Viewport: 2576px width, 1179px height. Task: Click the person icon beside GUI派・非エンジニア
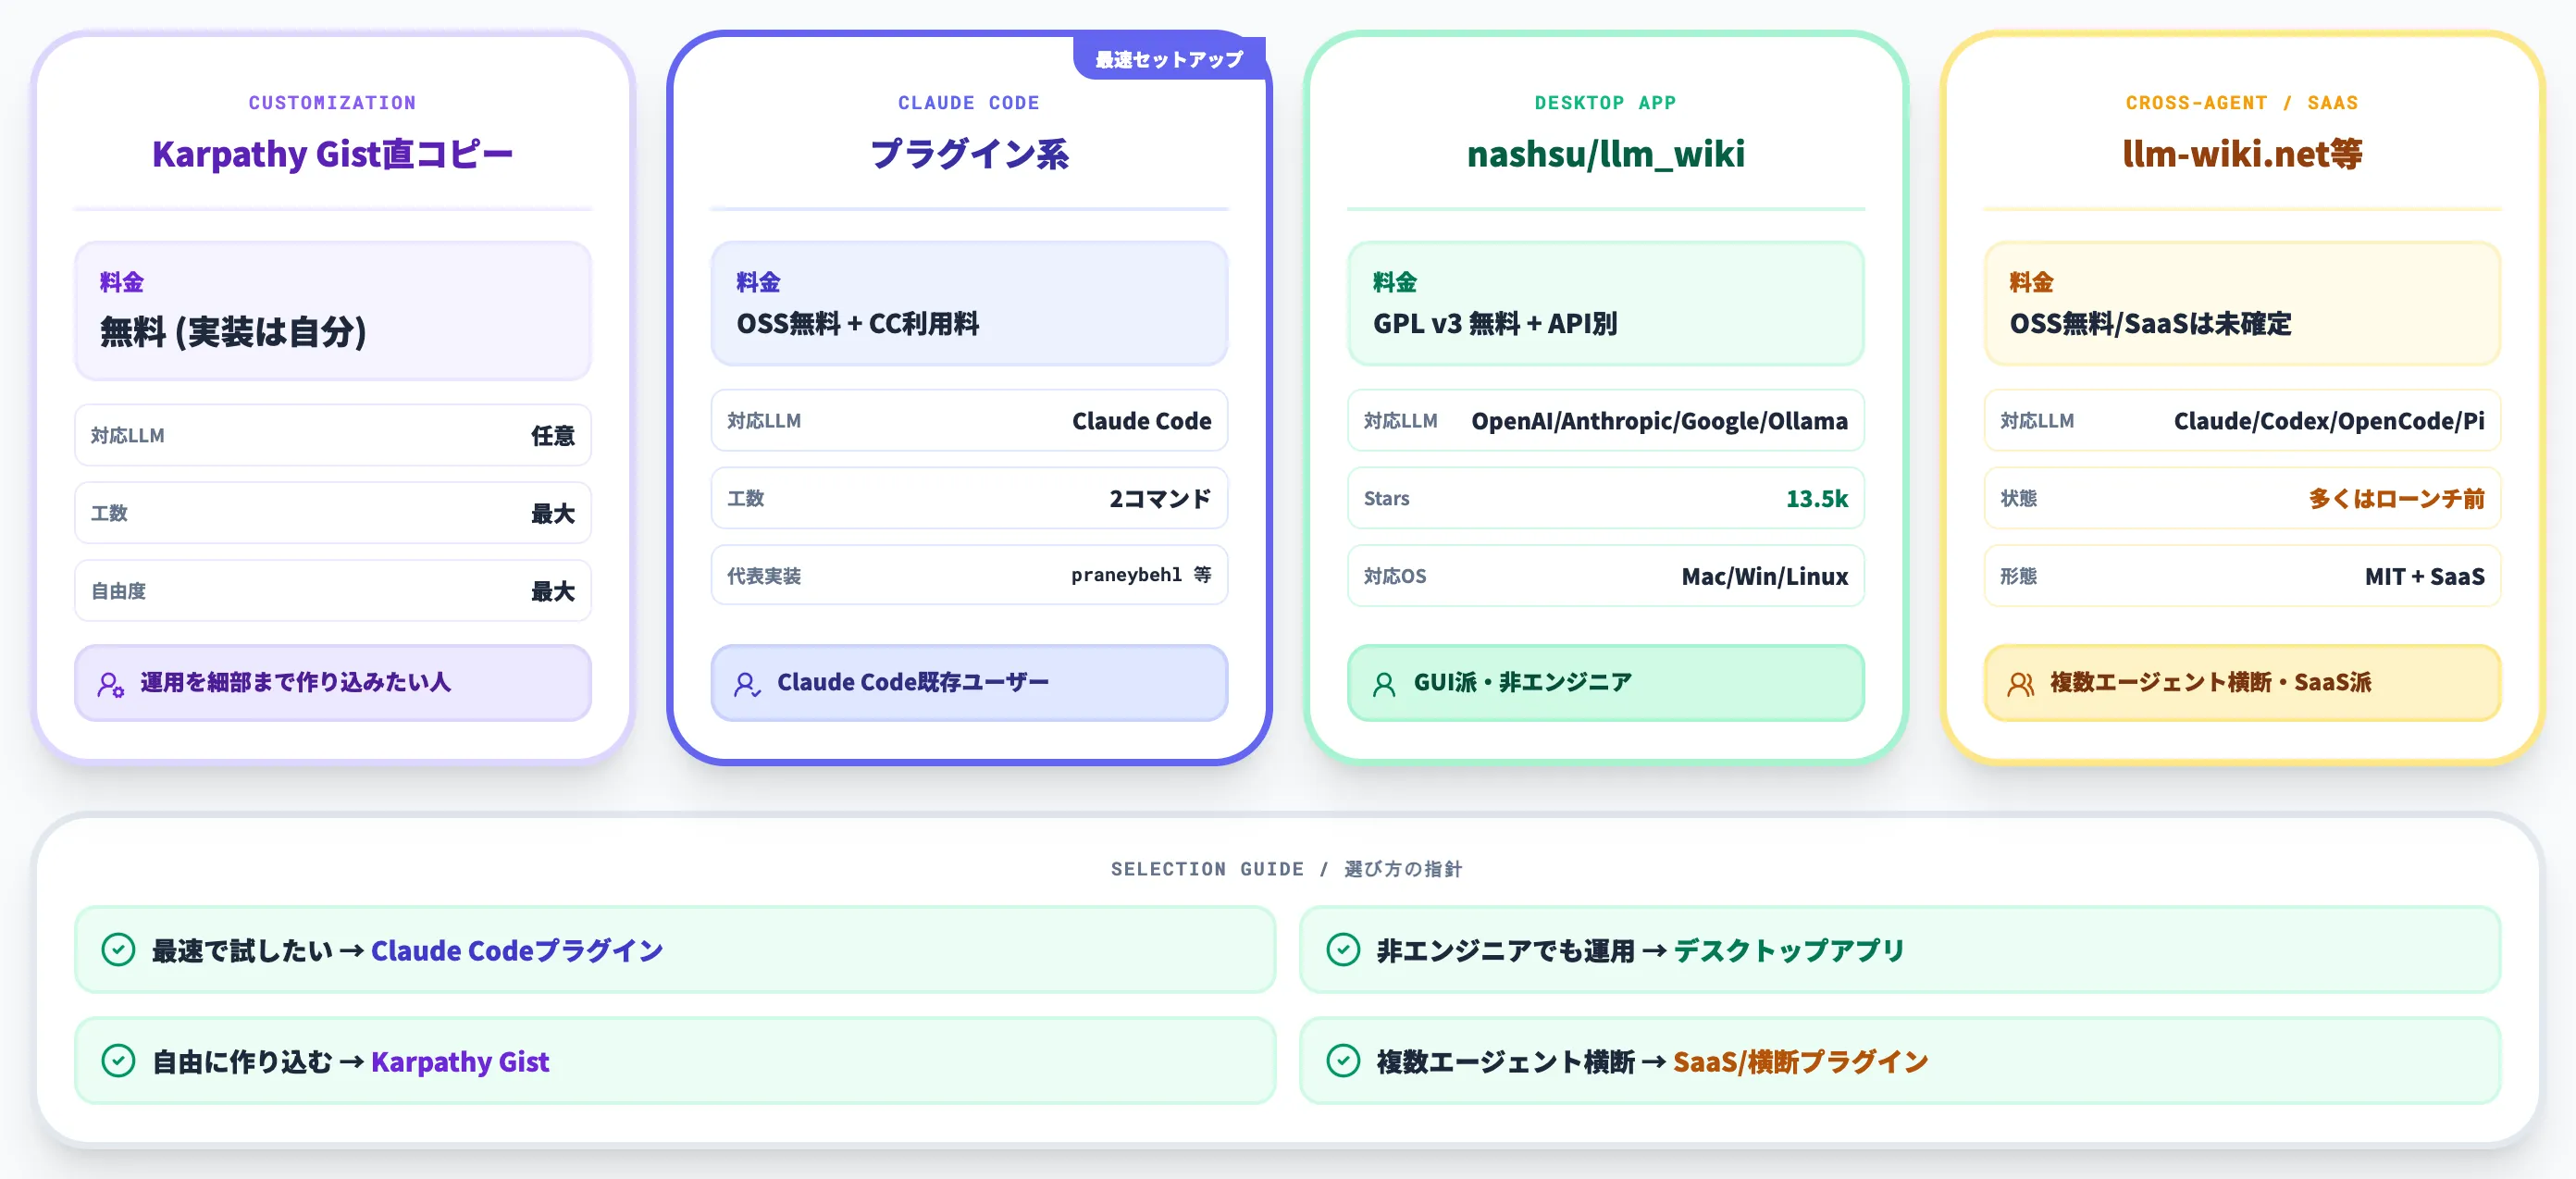pyautogui.click(x=1384, y=685)
